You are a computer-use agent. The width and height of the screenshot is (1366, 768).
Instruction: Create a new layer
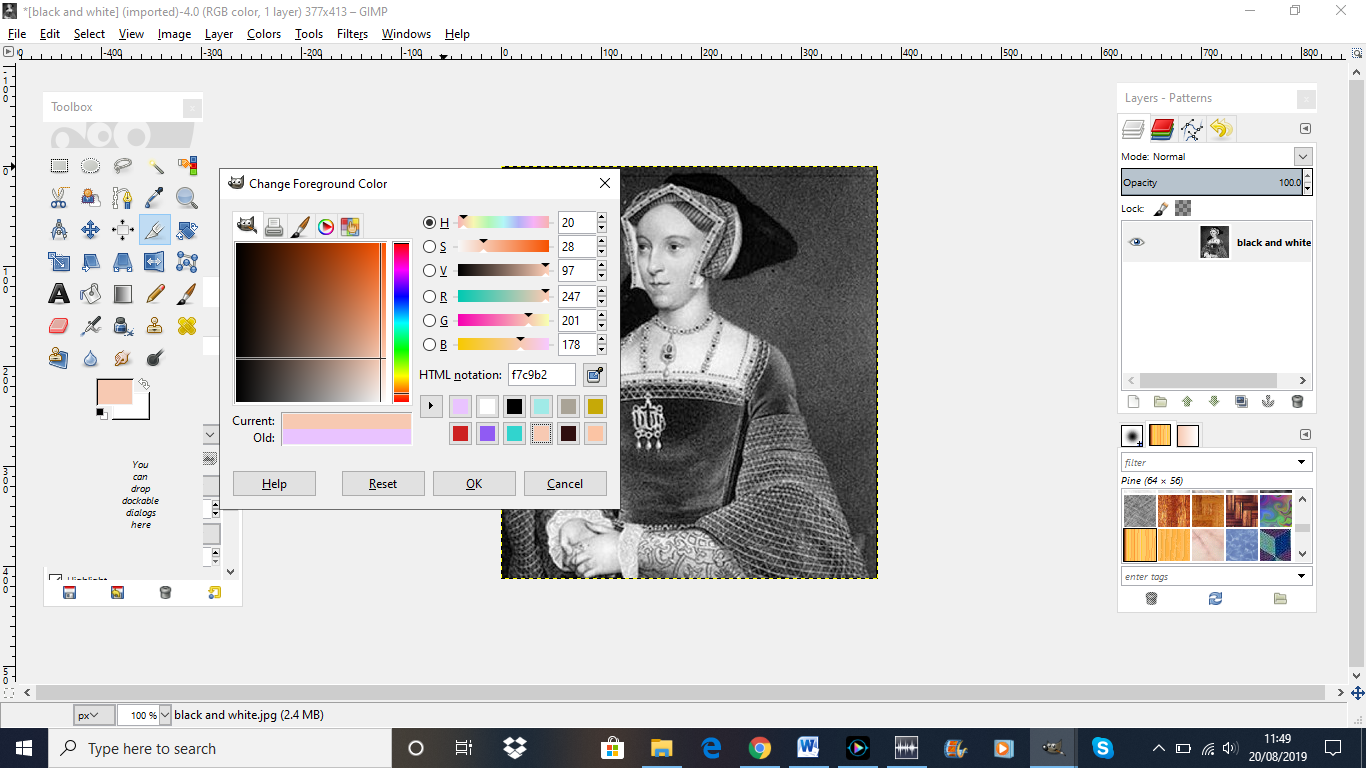1133,401
